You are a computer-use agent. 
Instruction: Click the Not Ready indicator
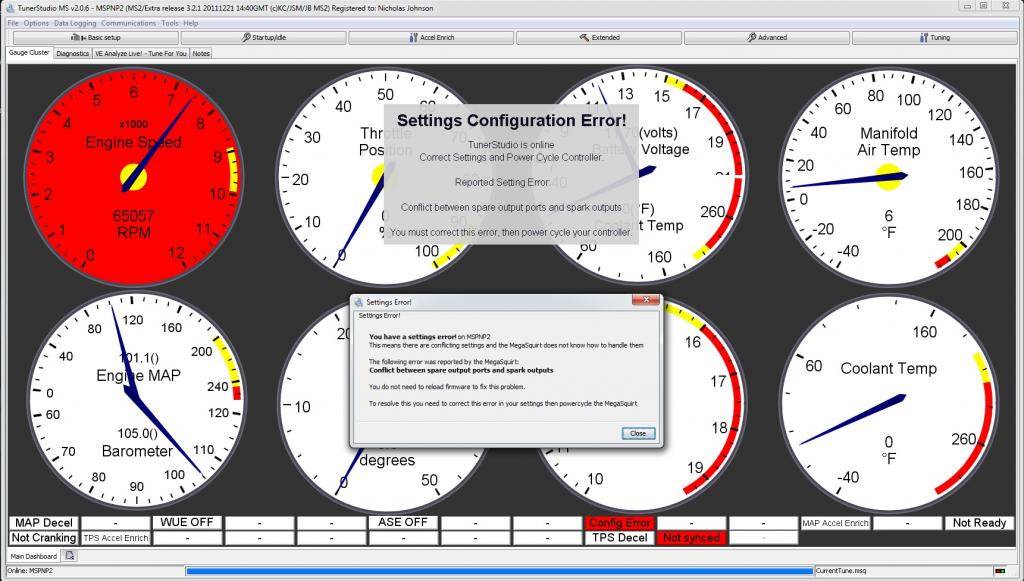(x=979, y=523)
